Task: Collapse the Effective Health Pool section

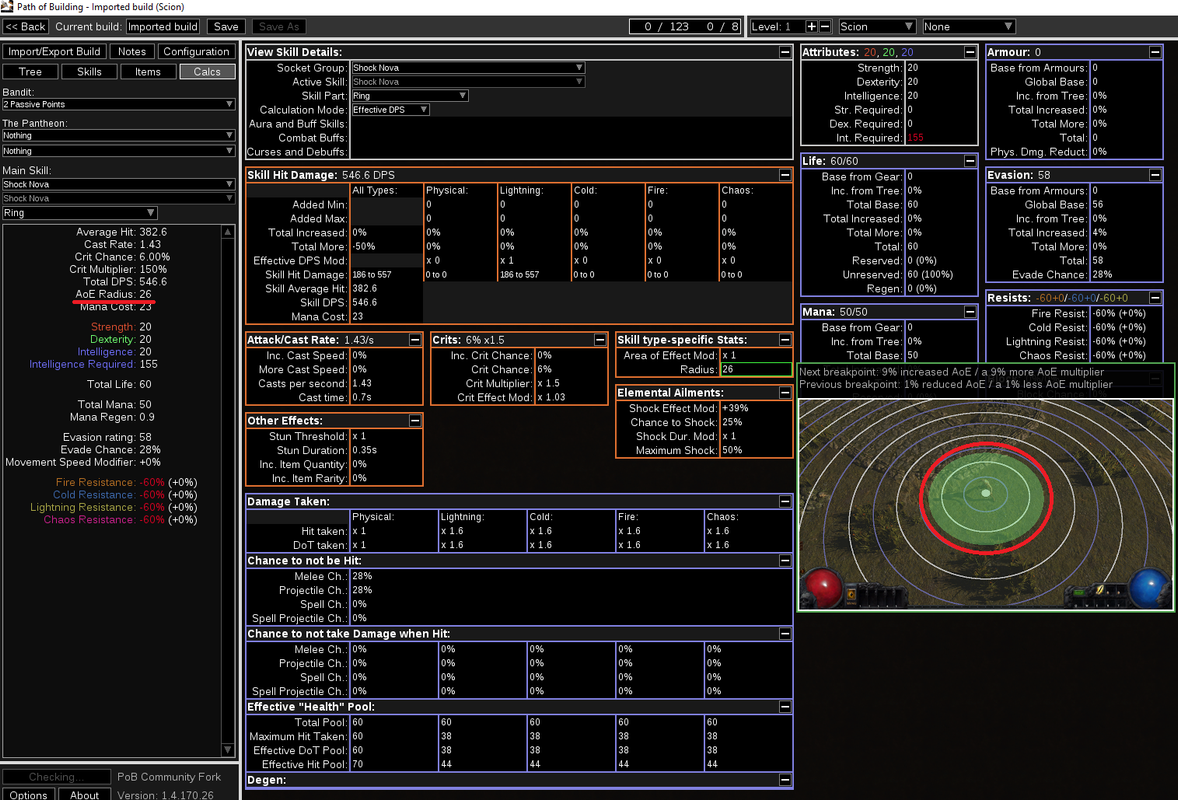Action: click(785, 707)
